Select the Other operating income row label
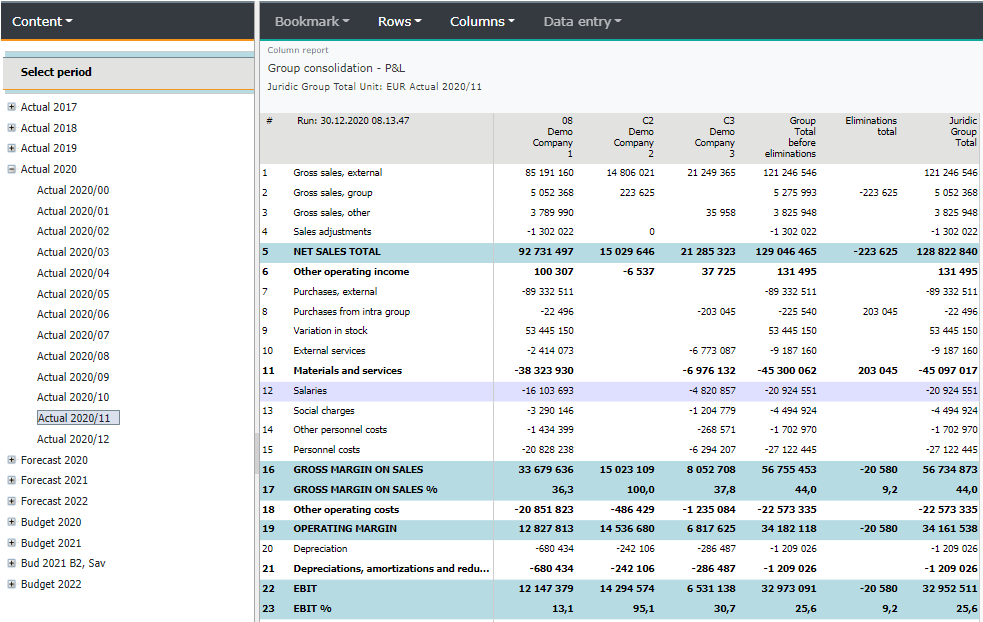The height and width of the screenshot is (622, 983). (x=351, y=271)
